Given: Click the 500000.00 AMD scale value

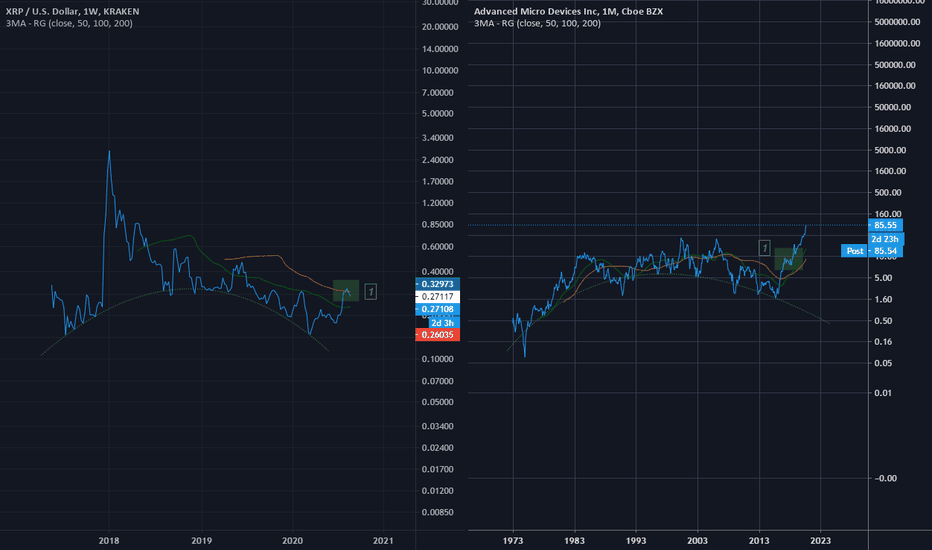Looking at the screenshot, I should coord(895,65).
